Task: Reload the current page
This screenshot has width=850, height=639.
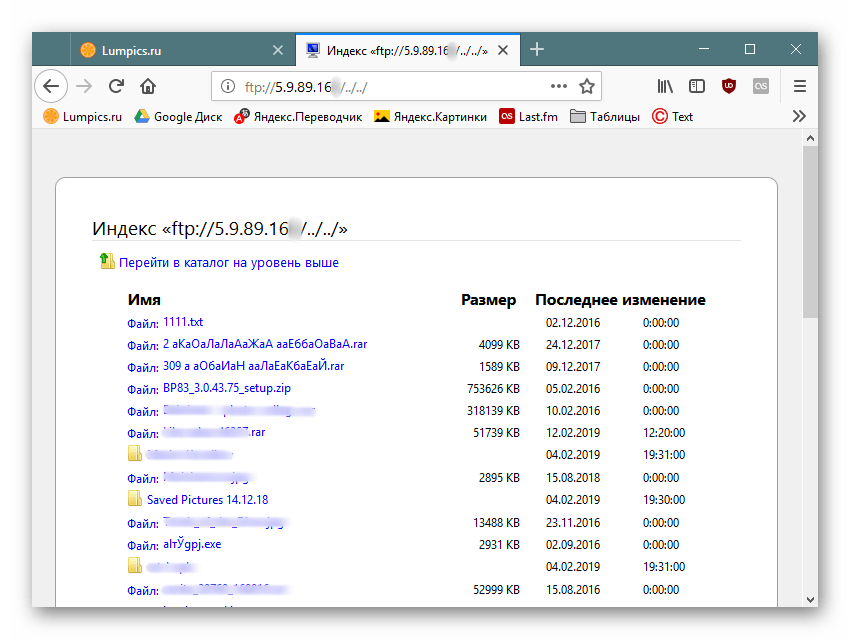Action: (x=116, y=86)
